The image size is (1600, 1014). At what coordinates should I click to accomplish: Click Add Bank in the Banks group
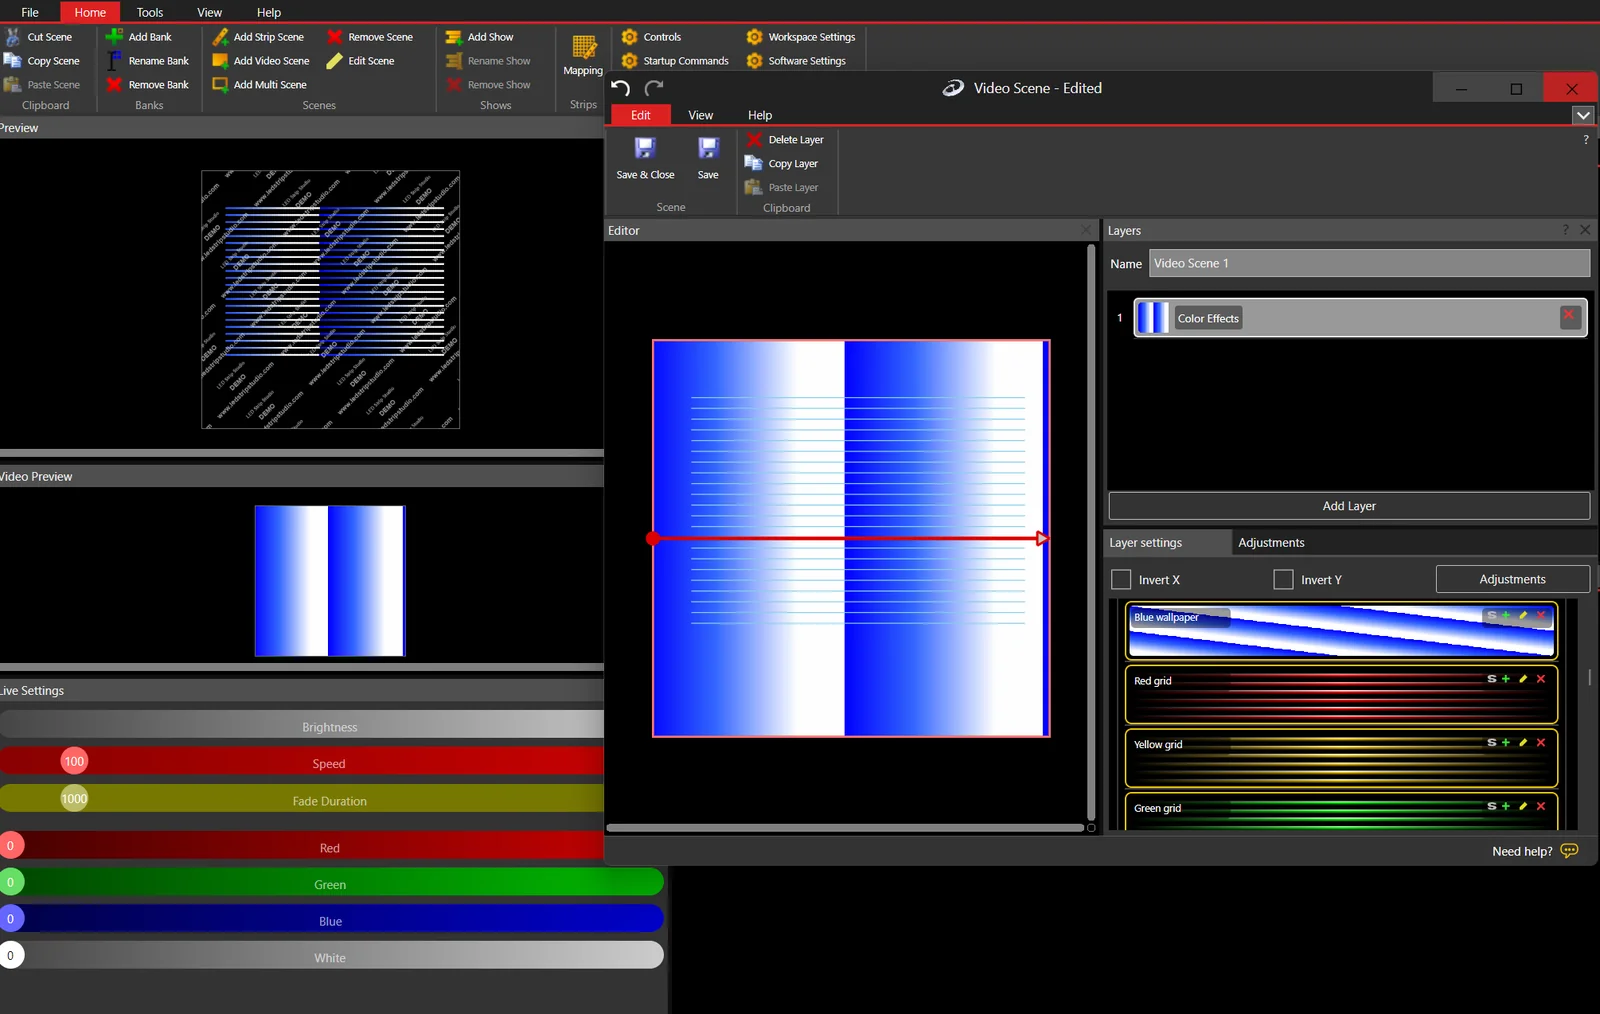(139, 37)
